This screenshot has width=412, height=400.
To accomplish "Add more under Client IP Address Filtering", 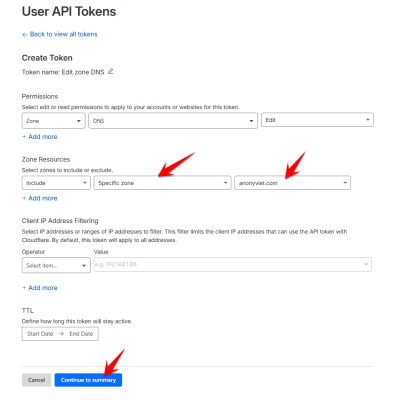I will pos(40,288).
